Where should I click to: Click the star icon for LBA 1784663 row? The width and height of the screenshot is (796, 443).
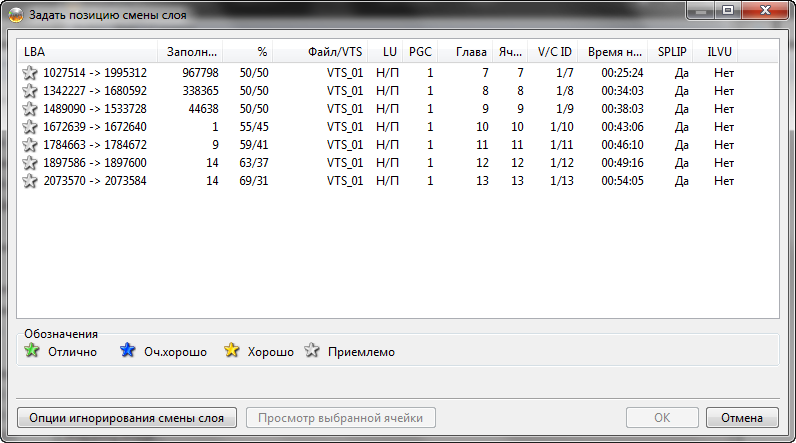[x=30, y=145]
